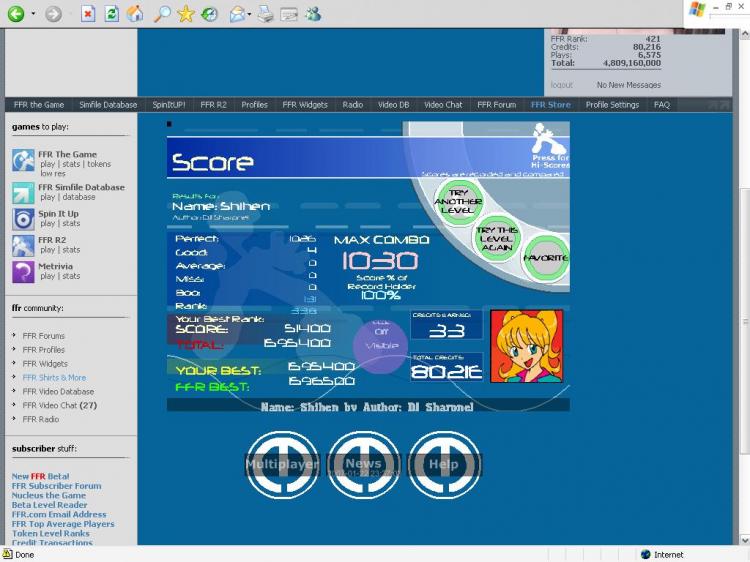The image size is (750, 562).
Task: Click low res link under FFR The Game
Action: tap(53, 174)
